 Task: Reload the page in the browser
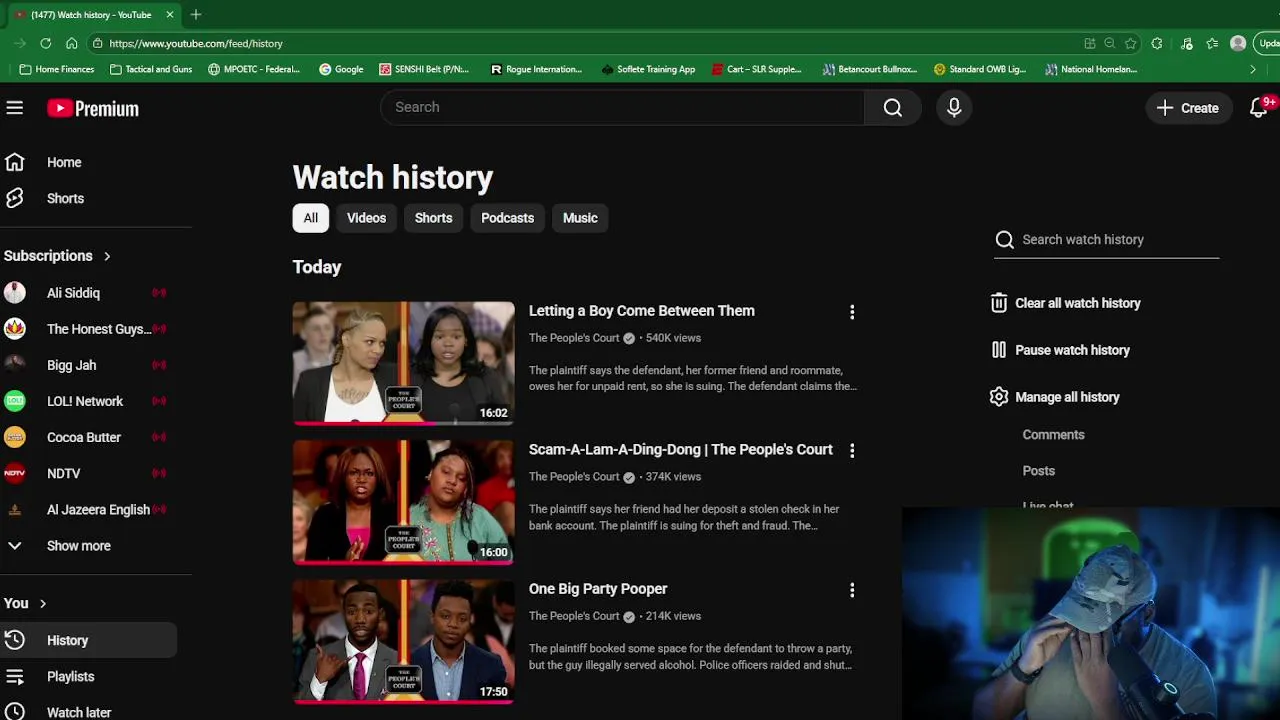pyautogui.click(x=45, y=43)
